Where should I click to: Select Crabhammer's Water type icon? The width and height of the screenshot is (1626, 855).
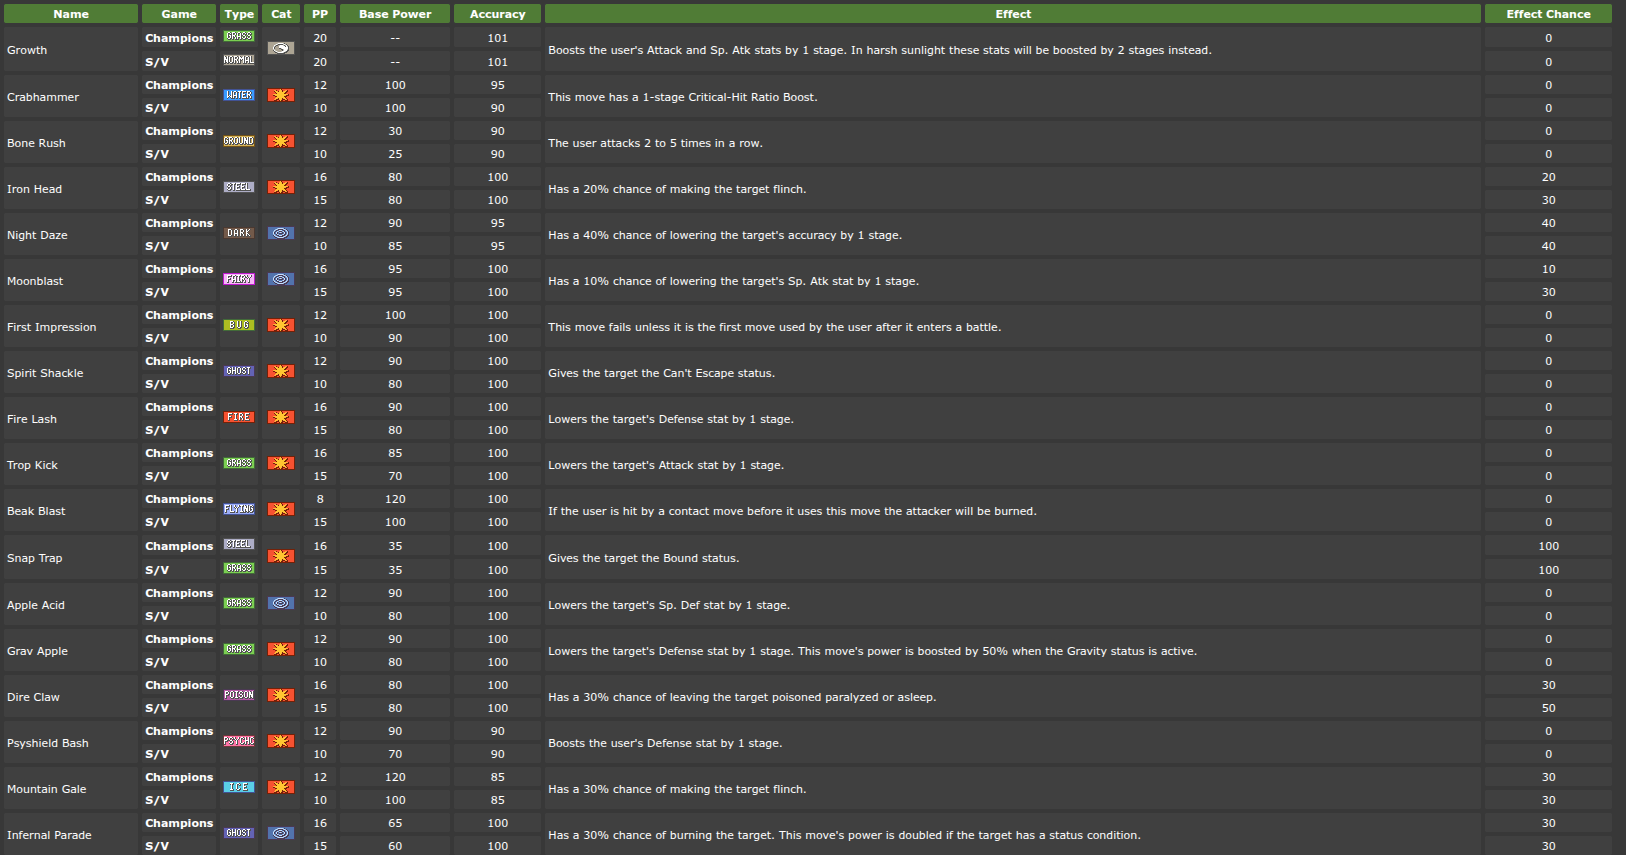pos(239,95)
